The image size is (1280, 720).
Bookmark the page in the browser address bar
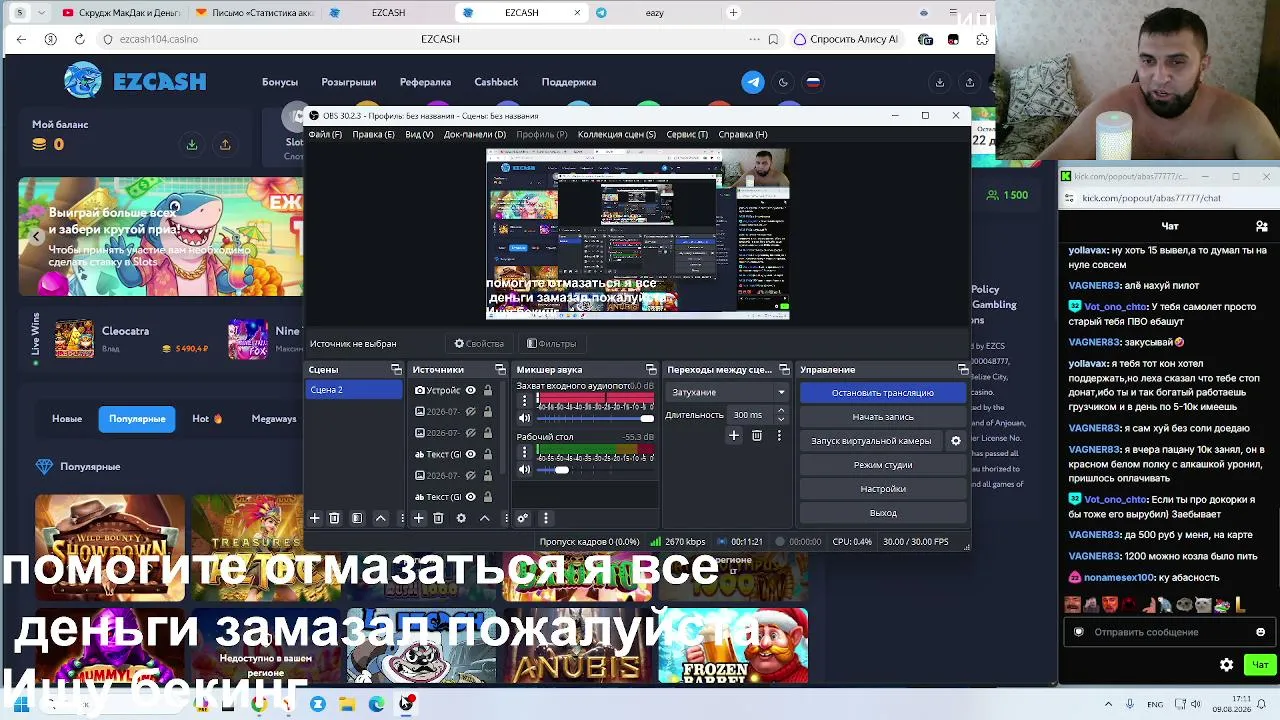tap(773, 39)
